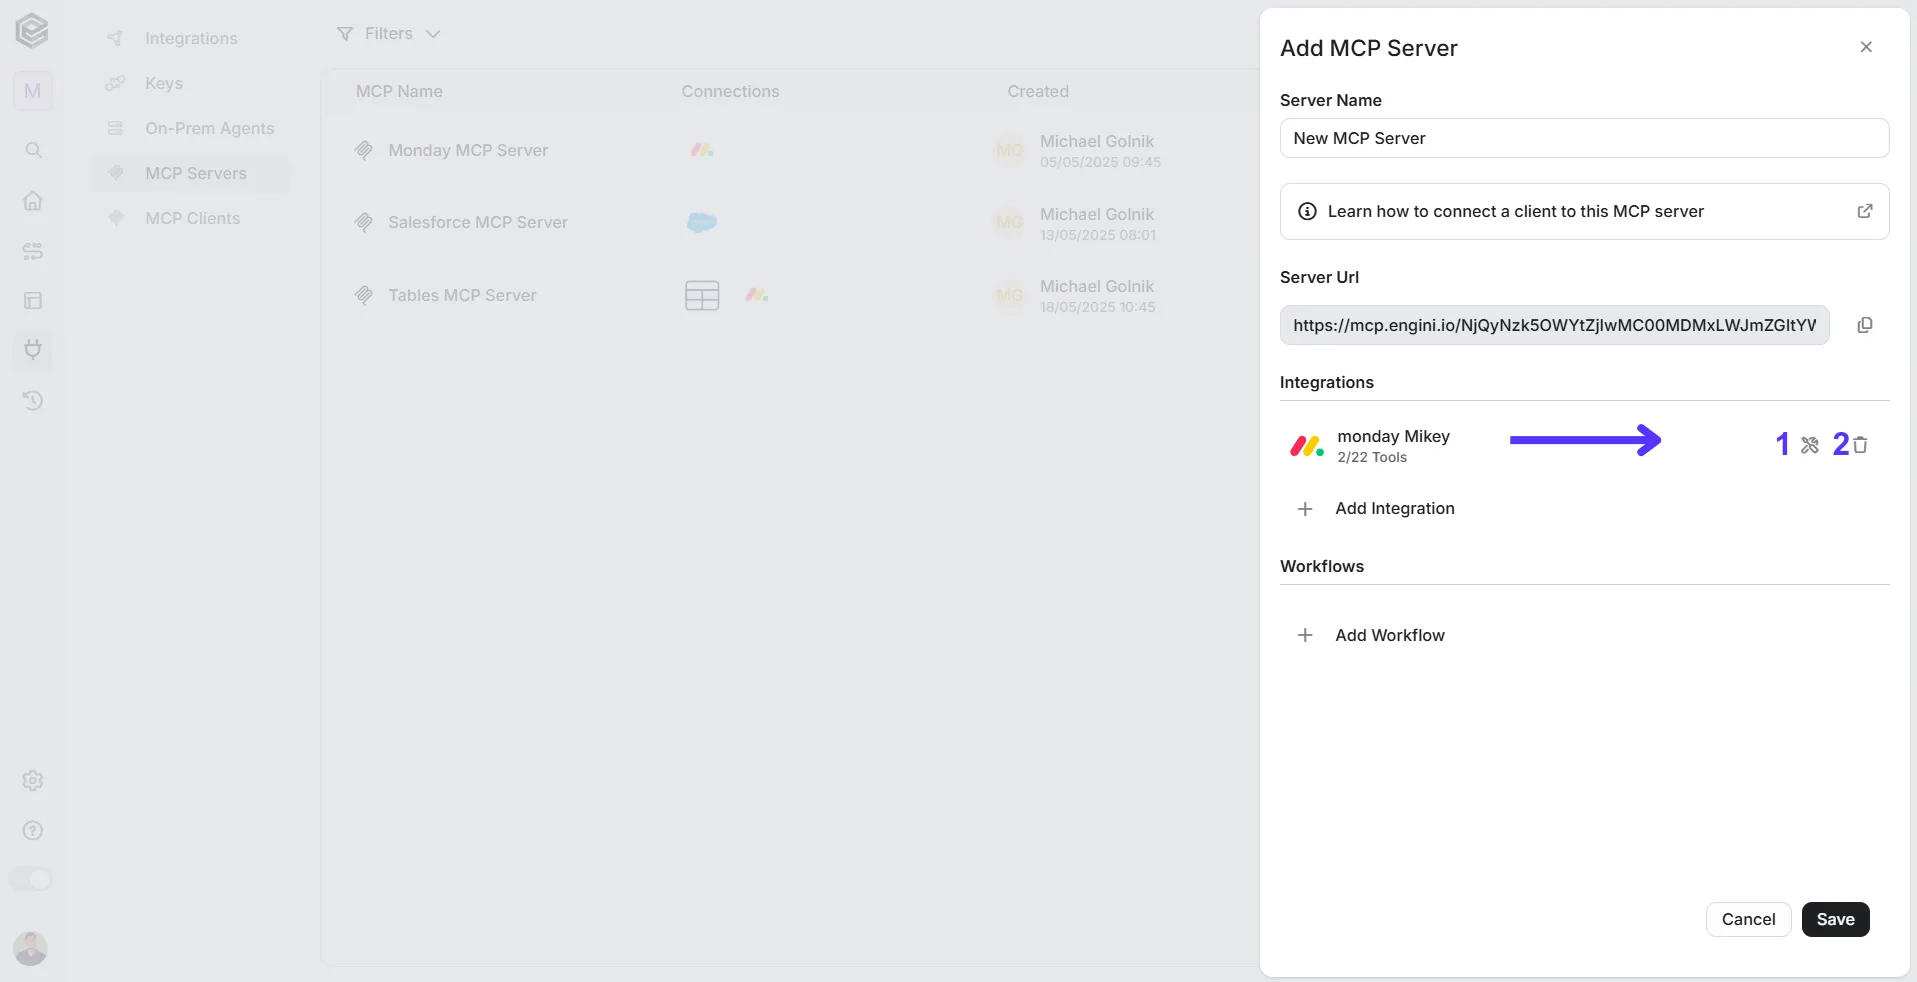Viewport: 1917px width, 982px height.
Task: Open the Tables MCP Server row
Action: tap(790, 295)
